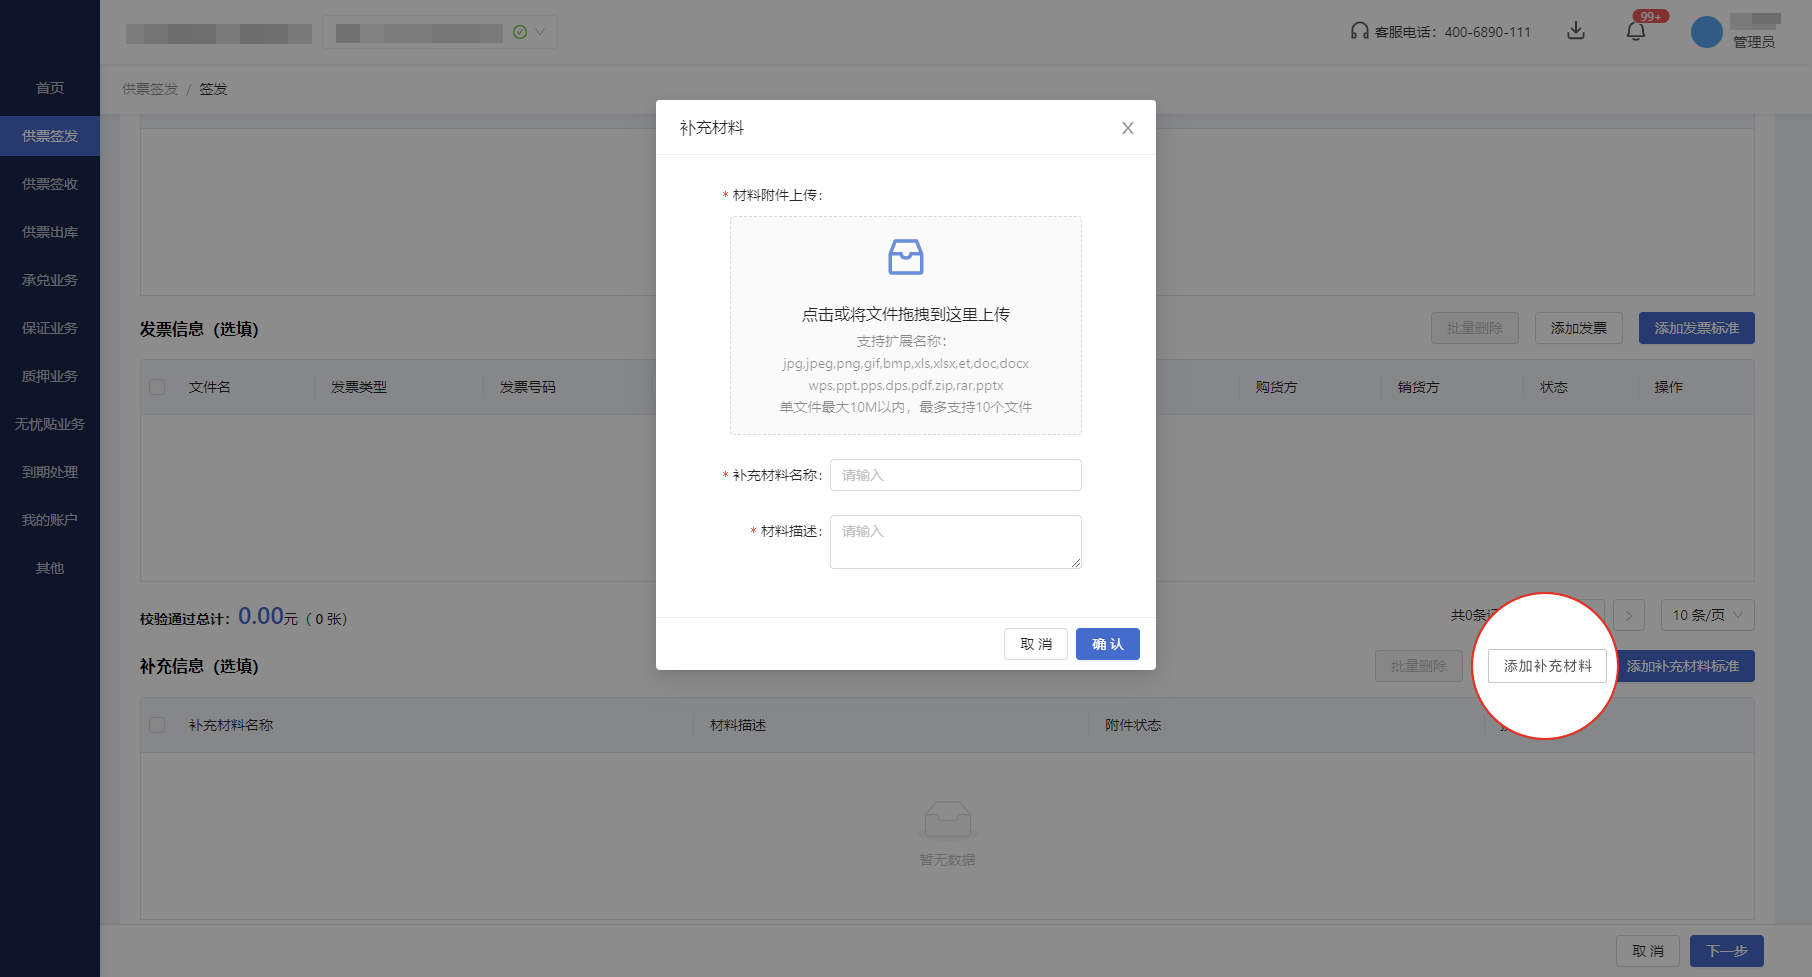Click the 下一步 button at the bottom

tap(1725, 951)
